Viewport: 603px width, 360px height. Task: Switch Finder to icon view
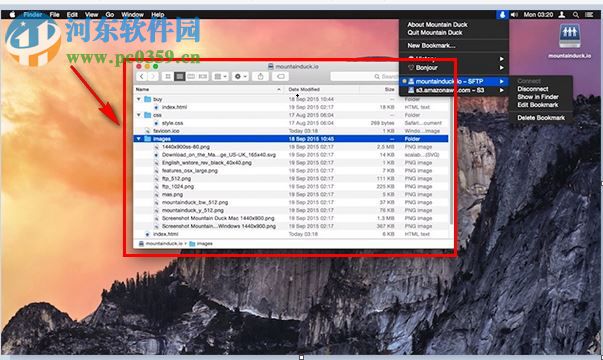click(x=168, y=76)
